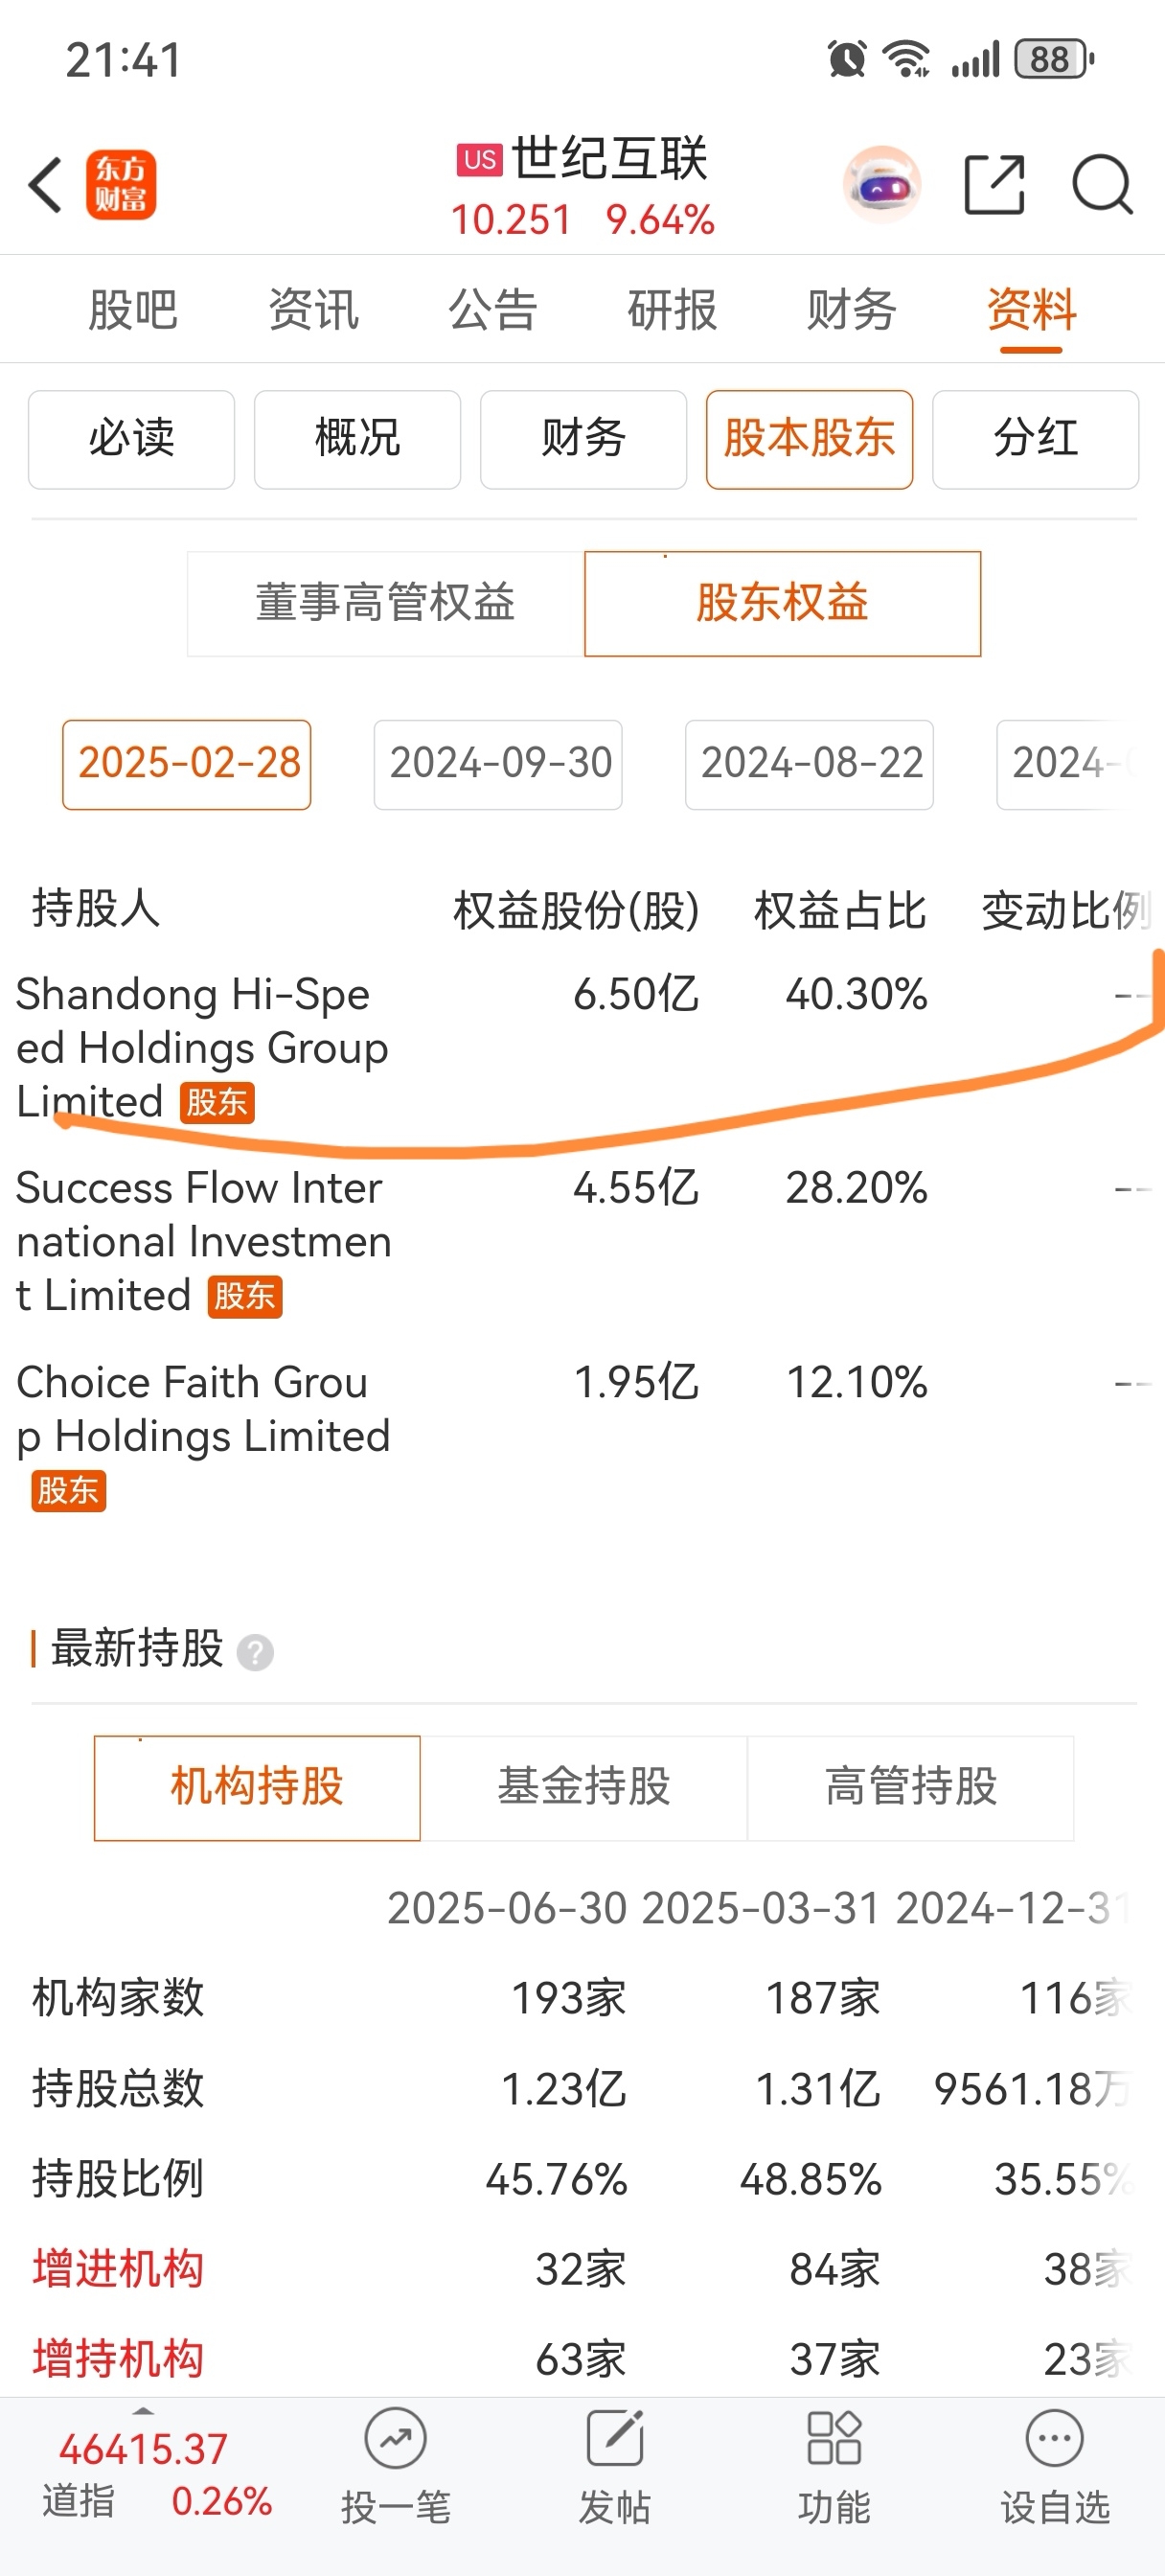The width and height of the screenshot is (1165, 2576).
Task: Open the 东方财富 logo icon
Action: 121,185
